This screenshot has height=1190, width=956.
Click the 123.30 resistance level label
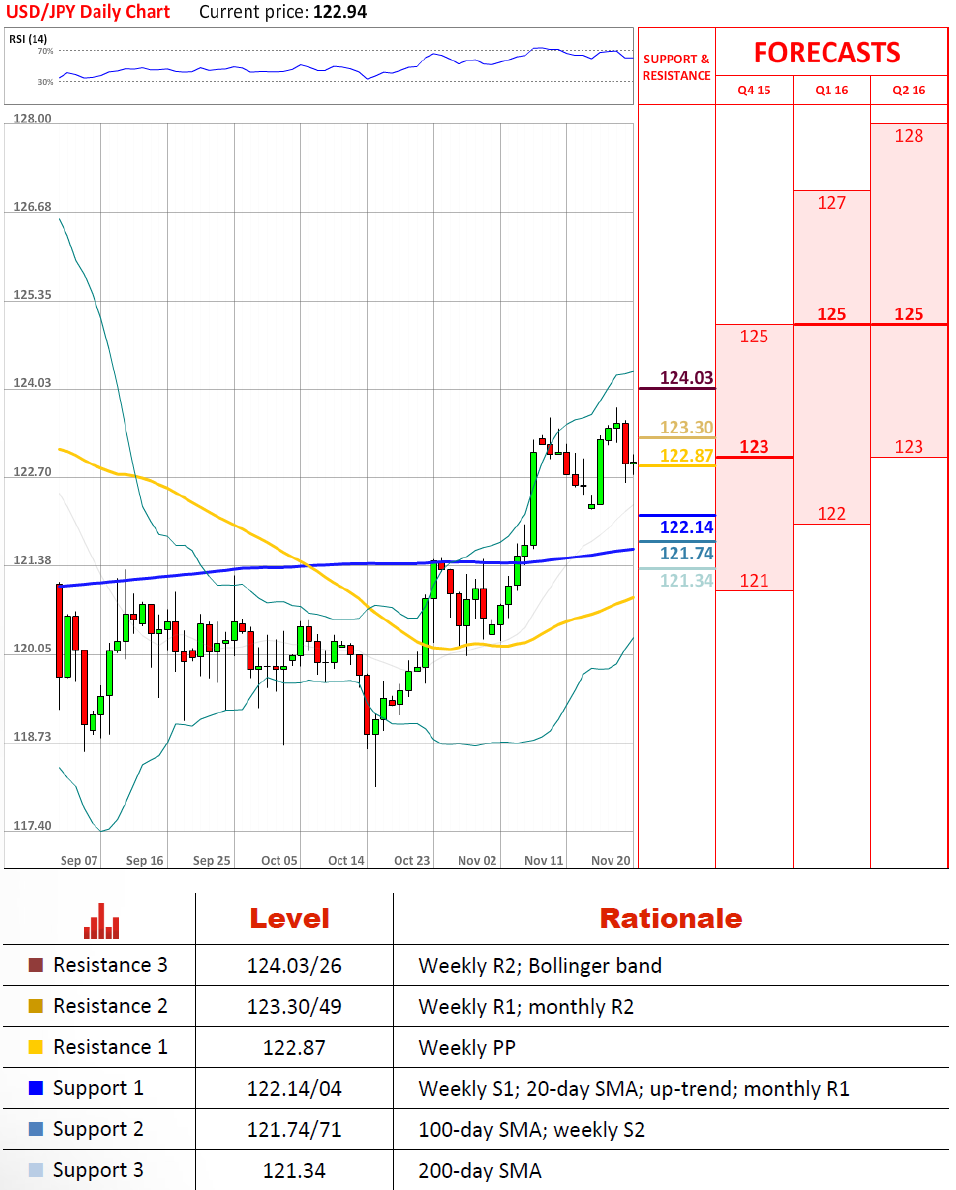[x=686, y=427]
